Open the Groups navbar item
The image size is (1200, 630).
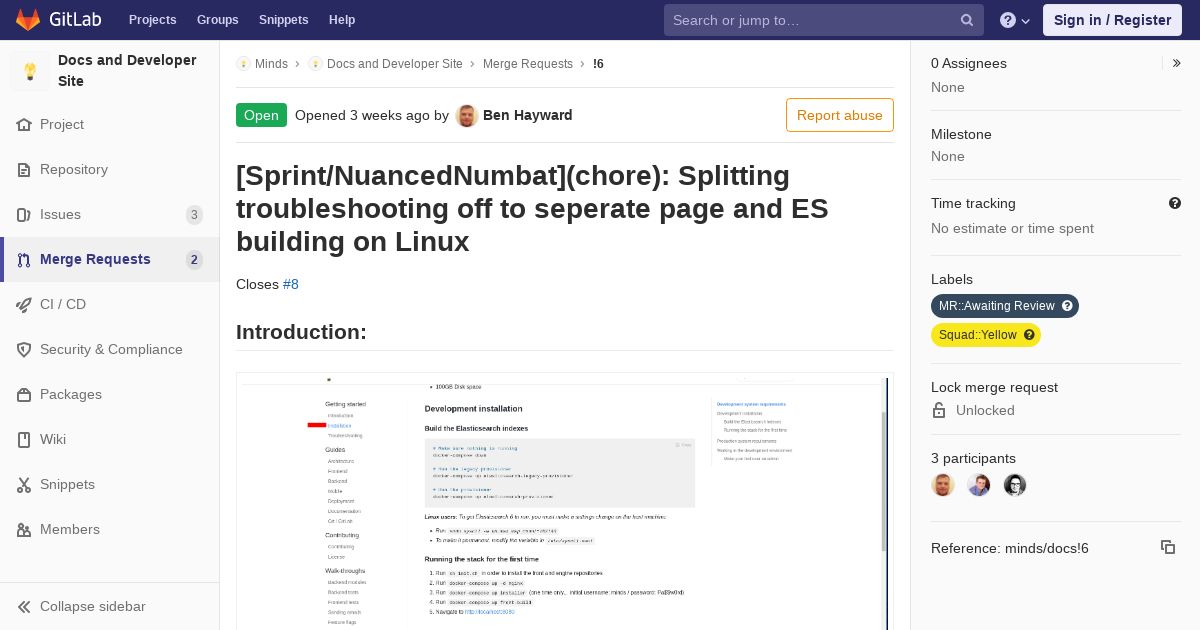217,20
